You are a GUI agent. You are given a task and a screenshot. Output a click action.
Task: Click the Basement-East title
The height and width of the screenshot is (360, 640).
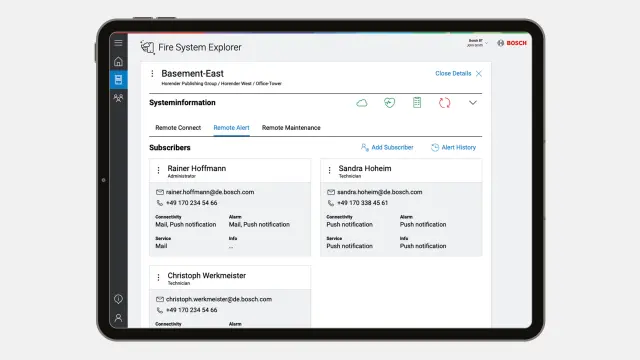pyautogui.click(x=192, y=73)
